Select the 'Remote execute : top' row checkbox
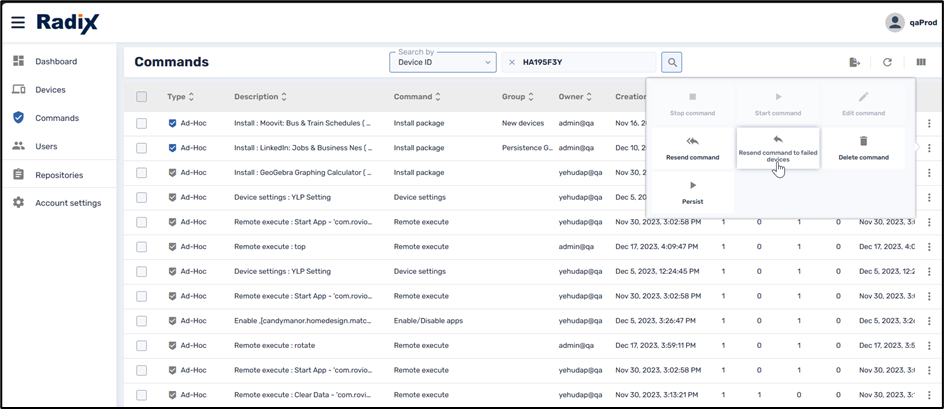Viewport: 944px width, 409px height. pyautogui.click(x=141, y=246)
